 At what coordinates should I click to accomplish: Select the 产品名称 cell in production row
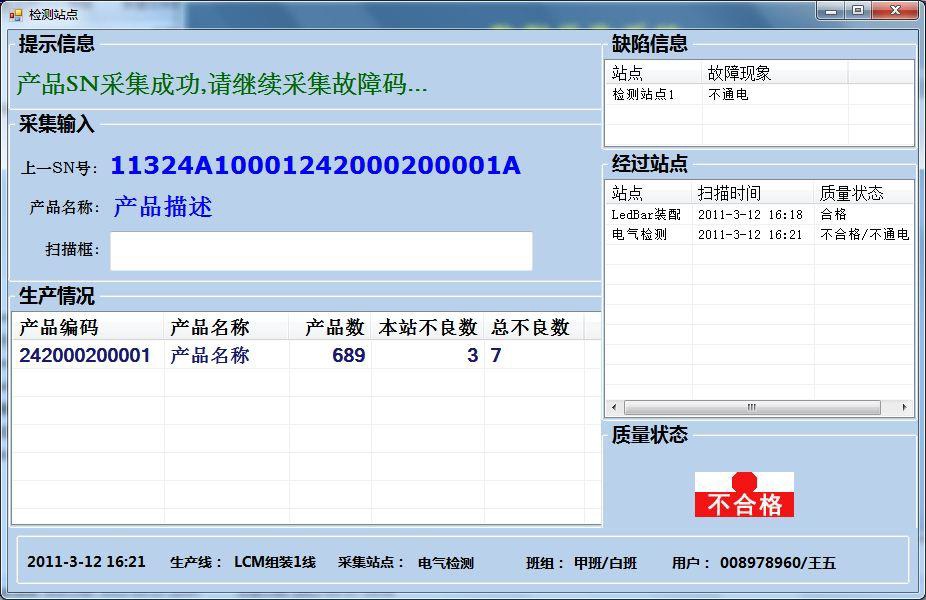210,356
